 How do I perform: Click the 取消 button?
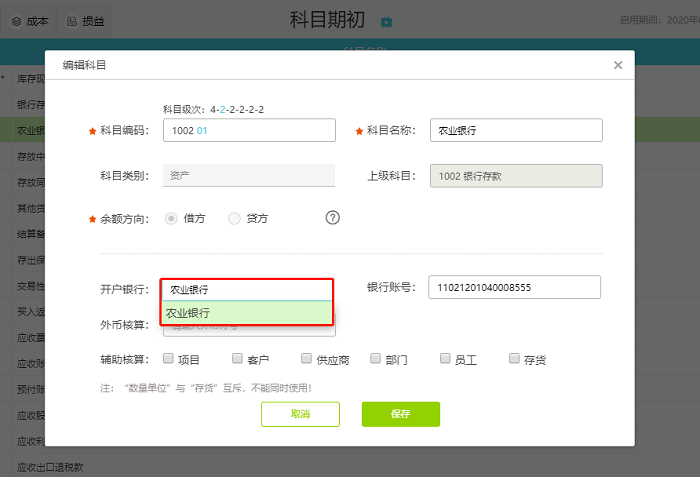[x=300, y=414]
